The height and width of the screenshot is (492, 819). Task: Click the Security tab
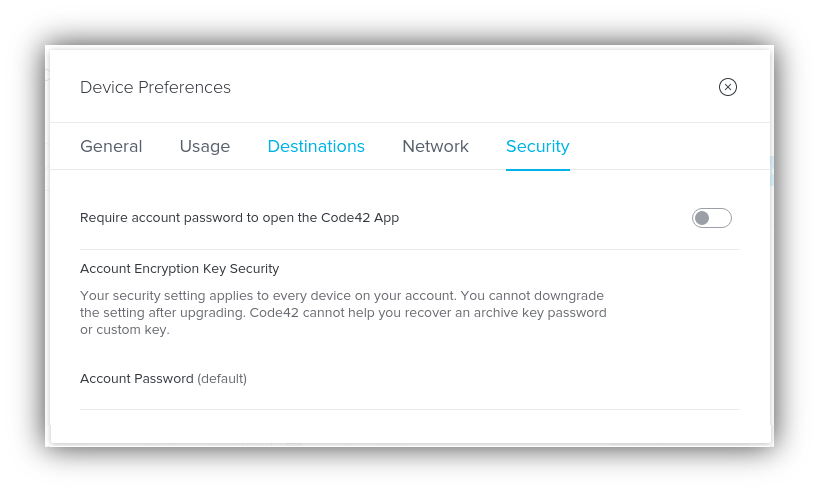[537, 146]
